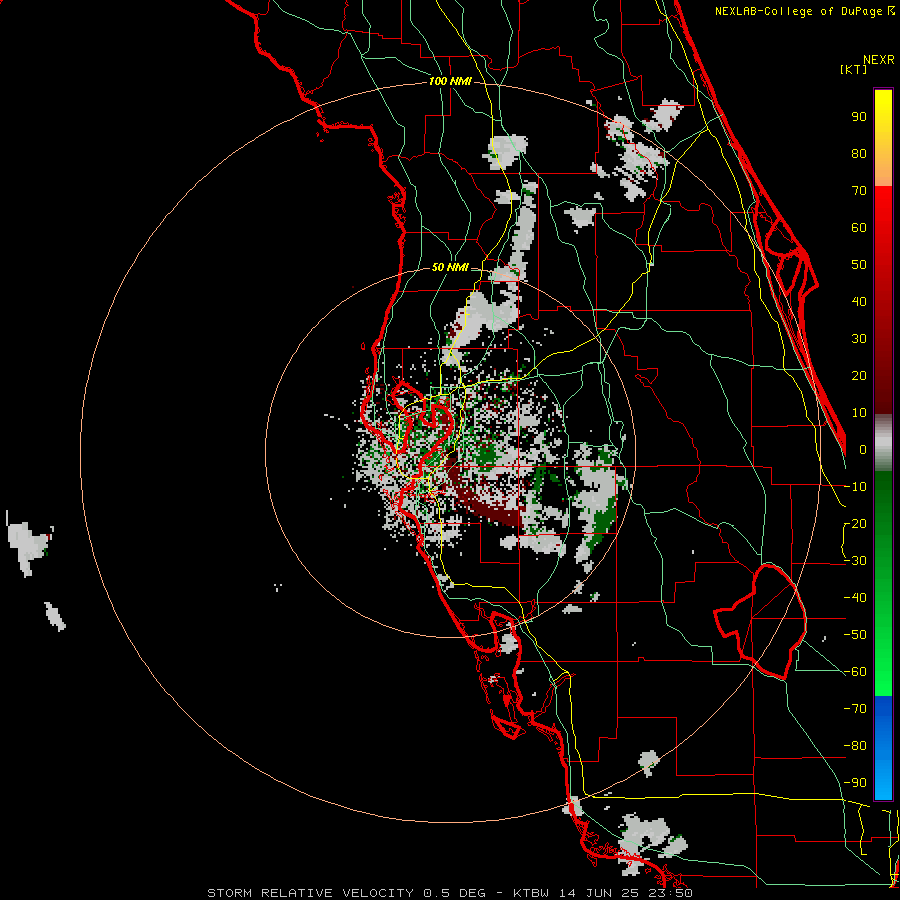The width and height of the screenshot is (900, 900).
Task: Click the positive 80 scale value
Action: click(x=859, y=153)
